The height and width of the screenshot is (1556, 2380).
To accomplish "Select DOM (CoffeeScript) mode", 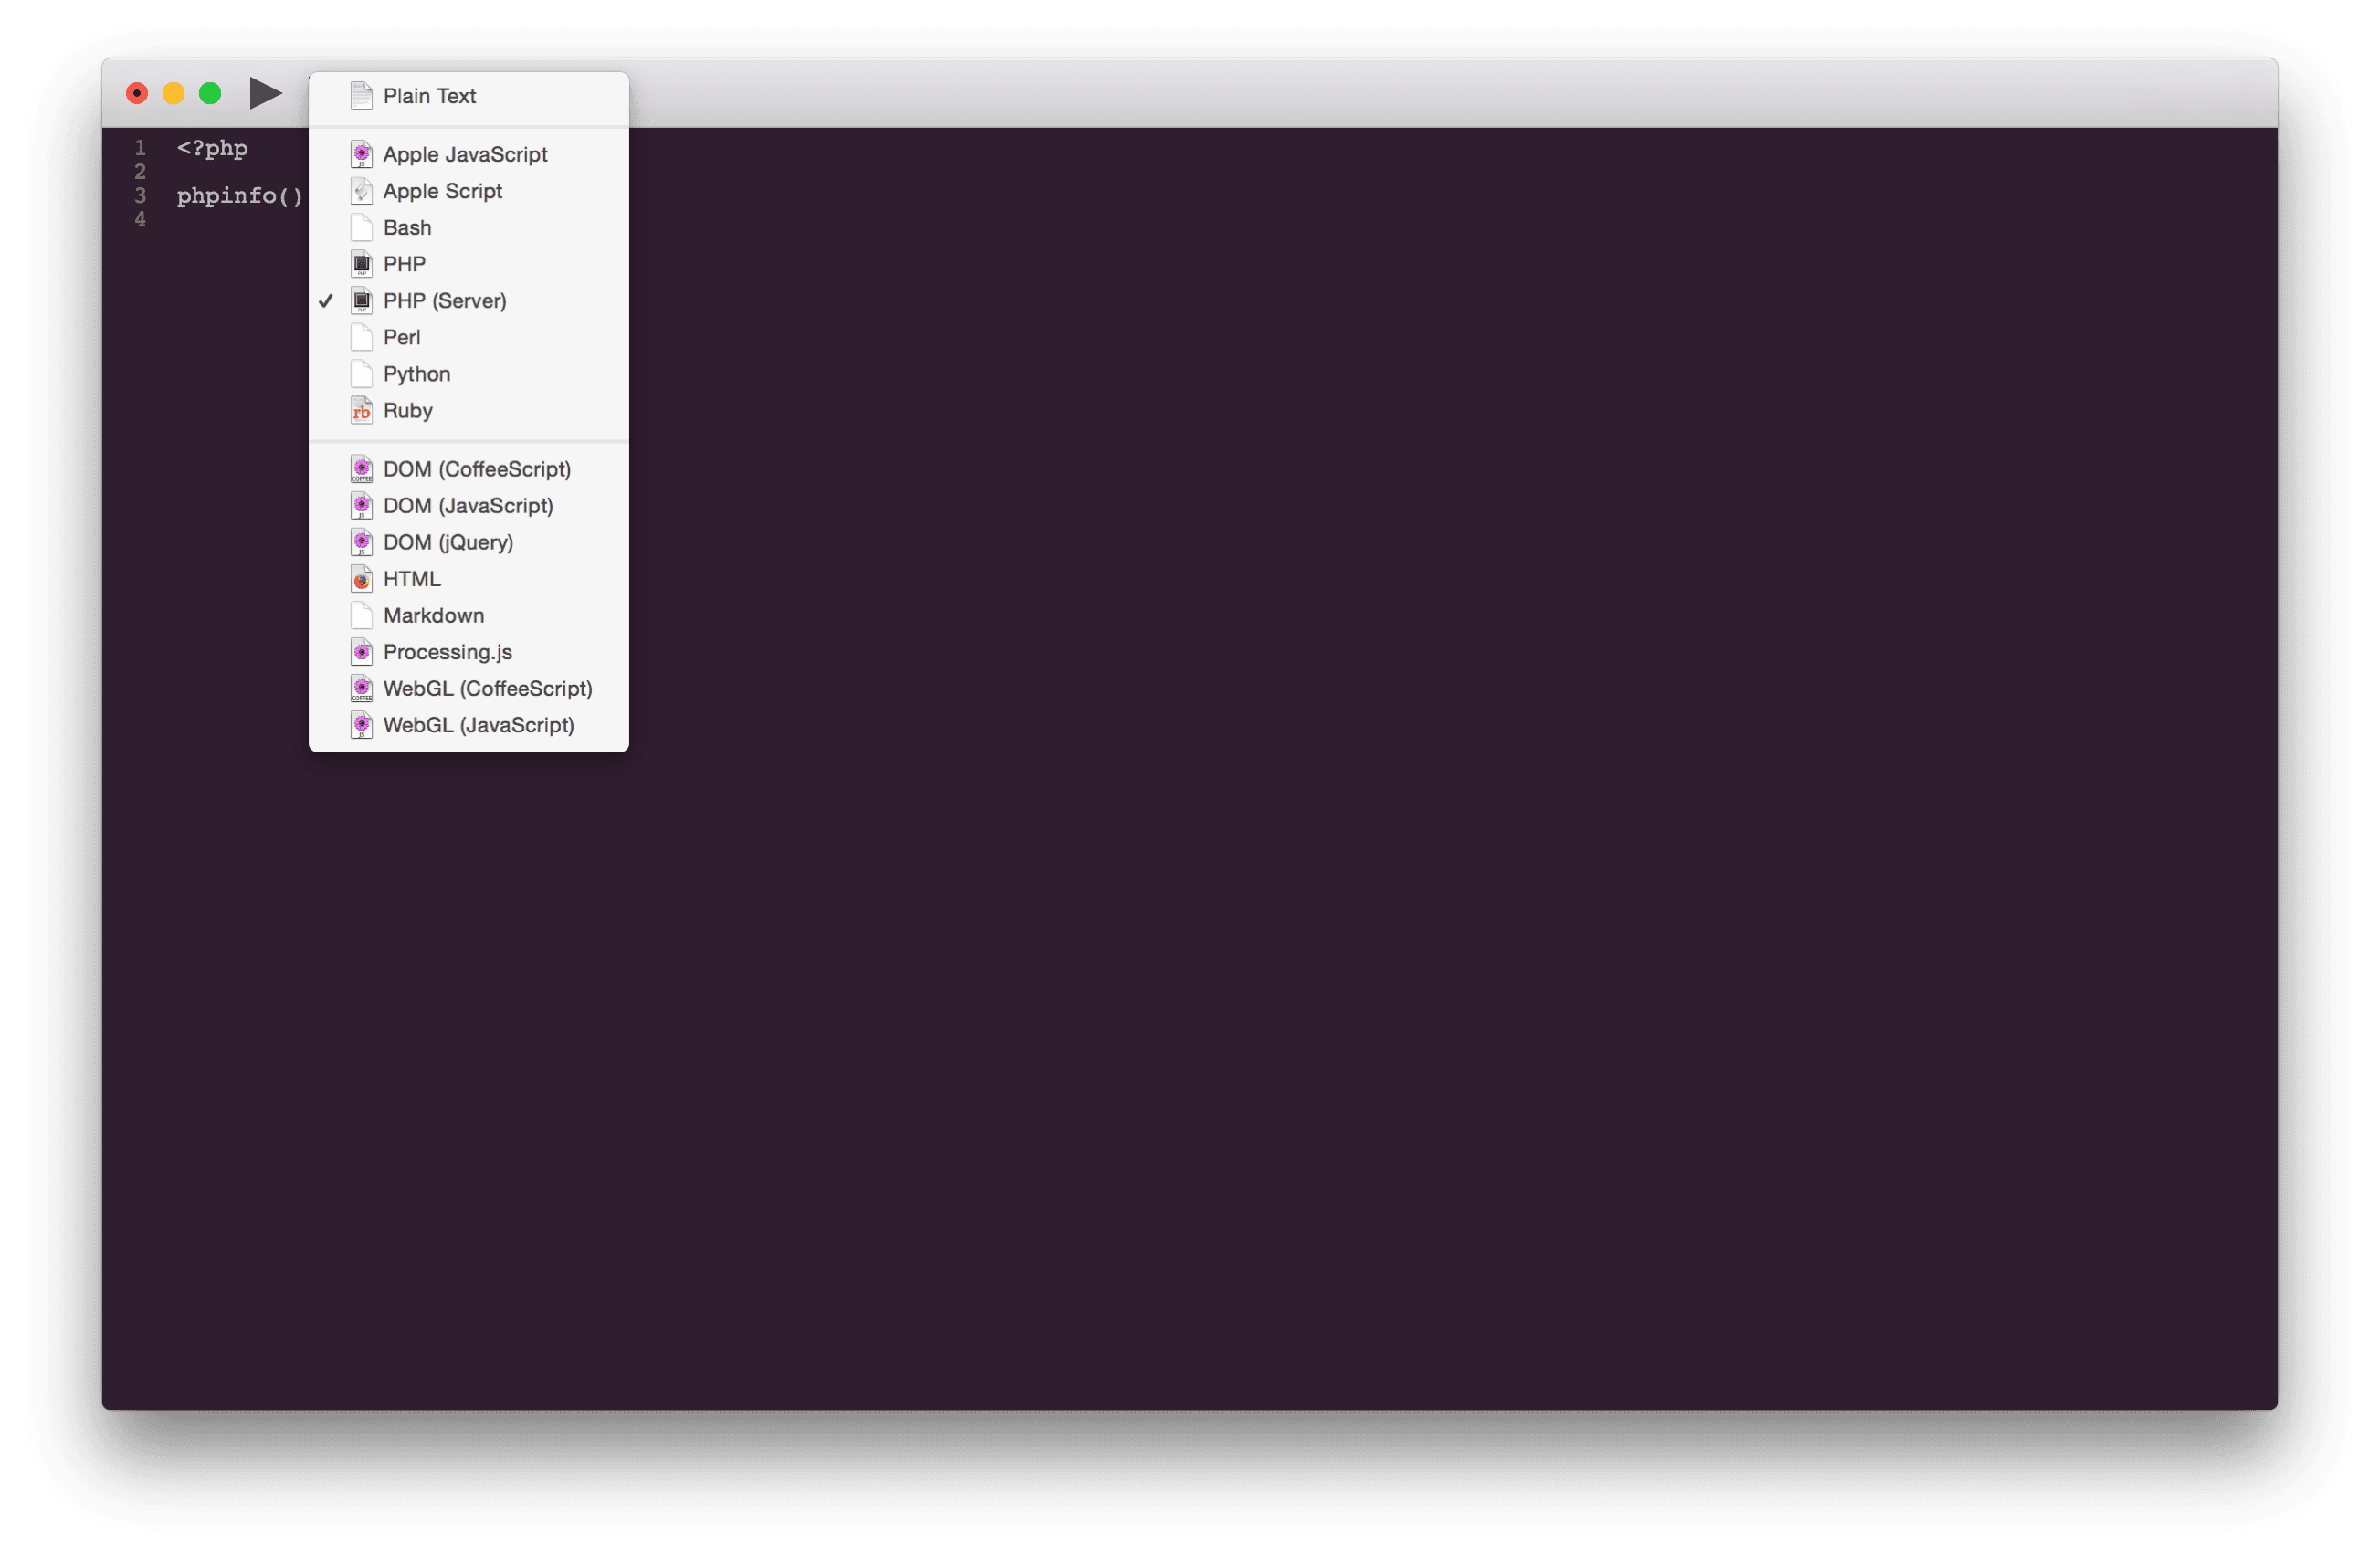I will 469,469.
